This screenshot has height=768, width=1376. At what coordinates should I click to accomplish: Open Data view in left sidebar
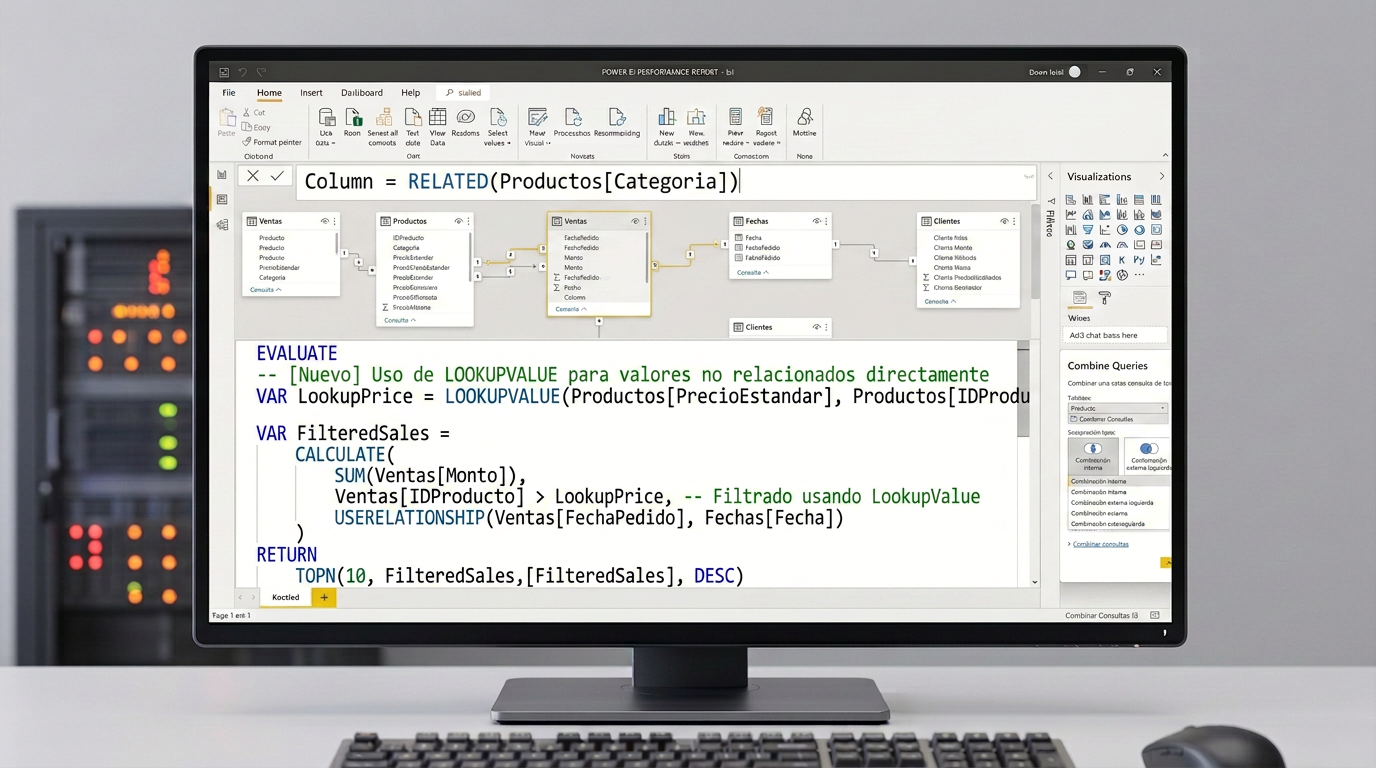(222, 200)
